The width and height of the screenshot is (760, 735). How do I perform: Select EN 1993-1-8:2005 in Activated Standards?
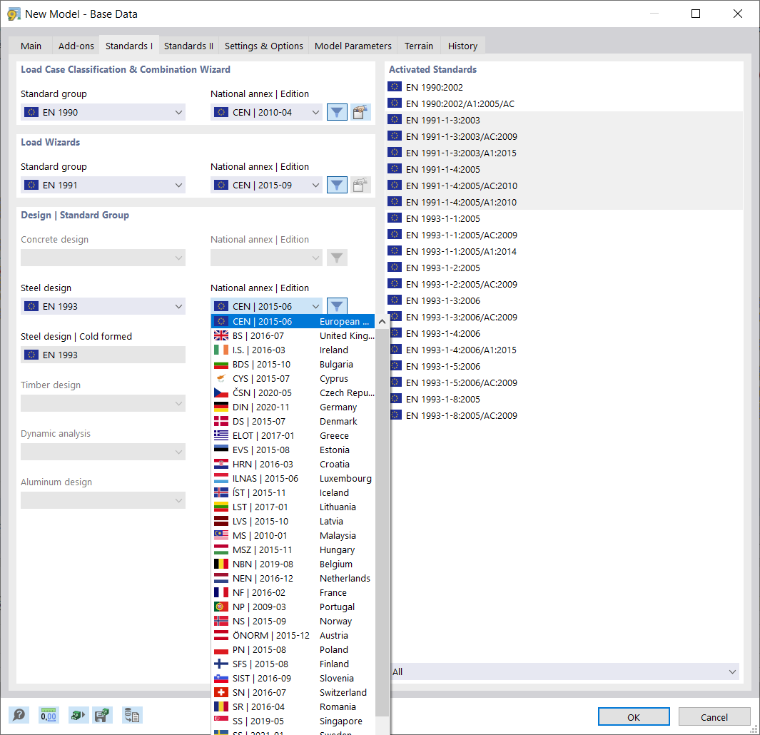pyautogui.click(x=565, y=399)
